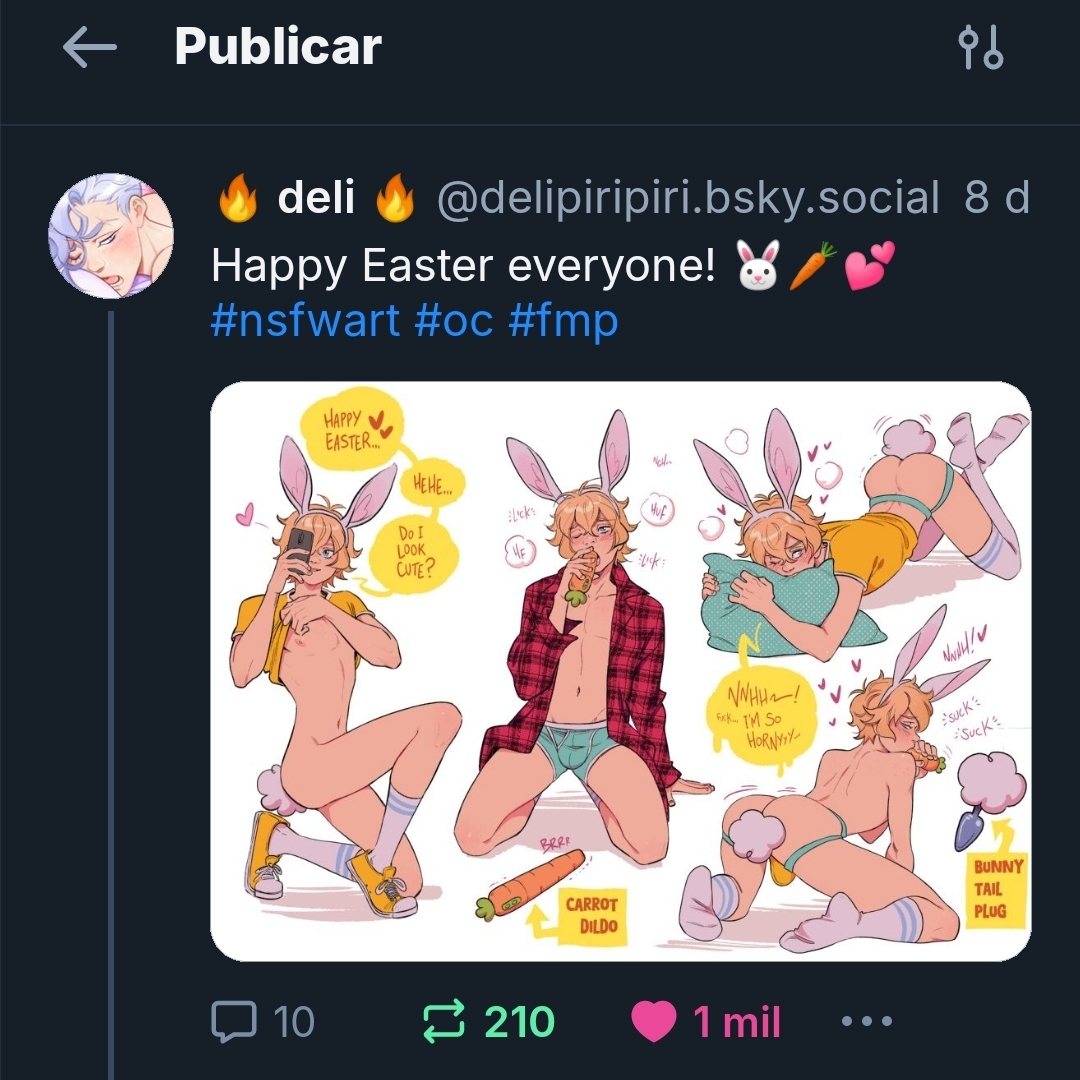Tap the deli display name
This screenshot has width=1080, height=1080.
316,198
